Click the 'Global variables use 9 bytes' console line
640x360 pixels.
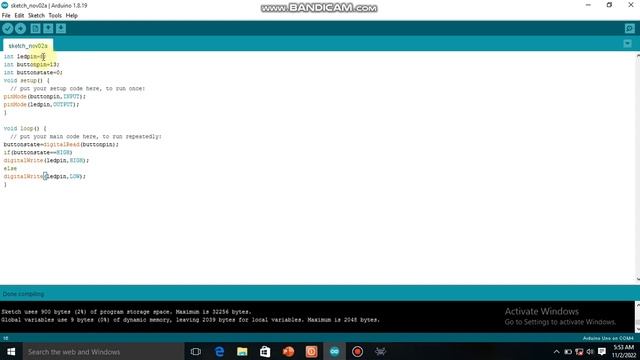(x=190, y=320)
